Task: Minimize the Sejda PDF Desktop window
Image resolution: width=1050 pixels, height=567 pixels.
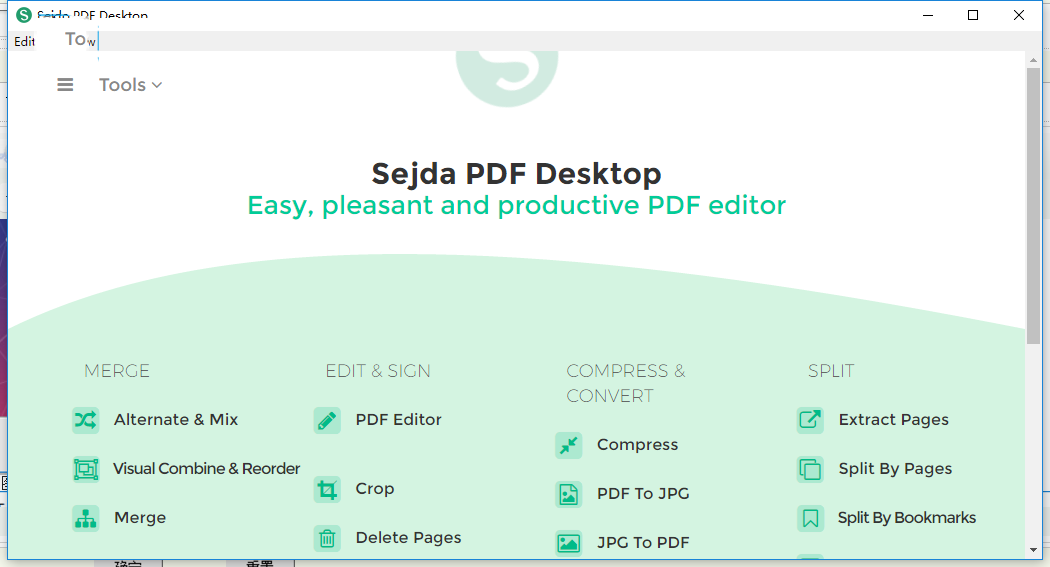Action: 928,15
